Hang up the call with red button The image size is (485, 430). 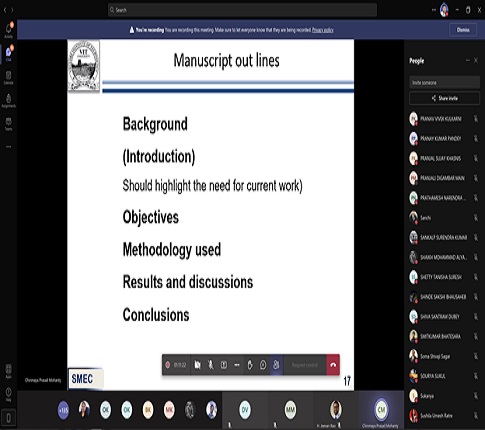tap(333, 365)
